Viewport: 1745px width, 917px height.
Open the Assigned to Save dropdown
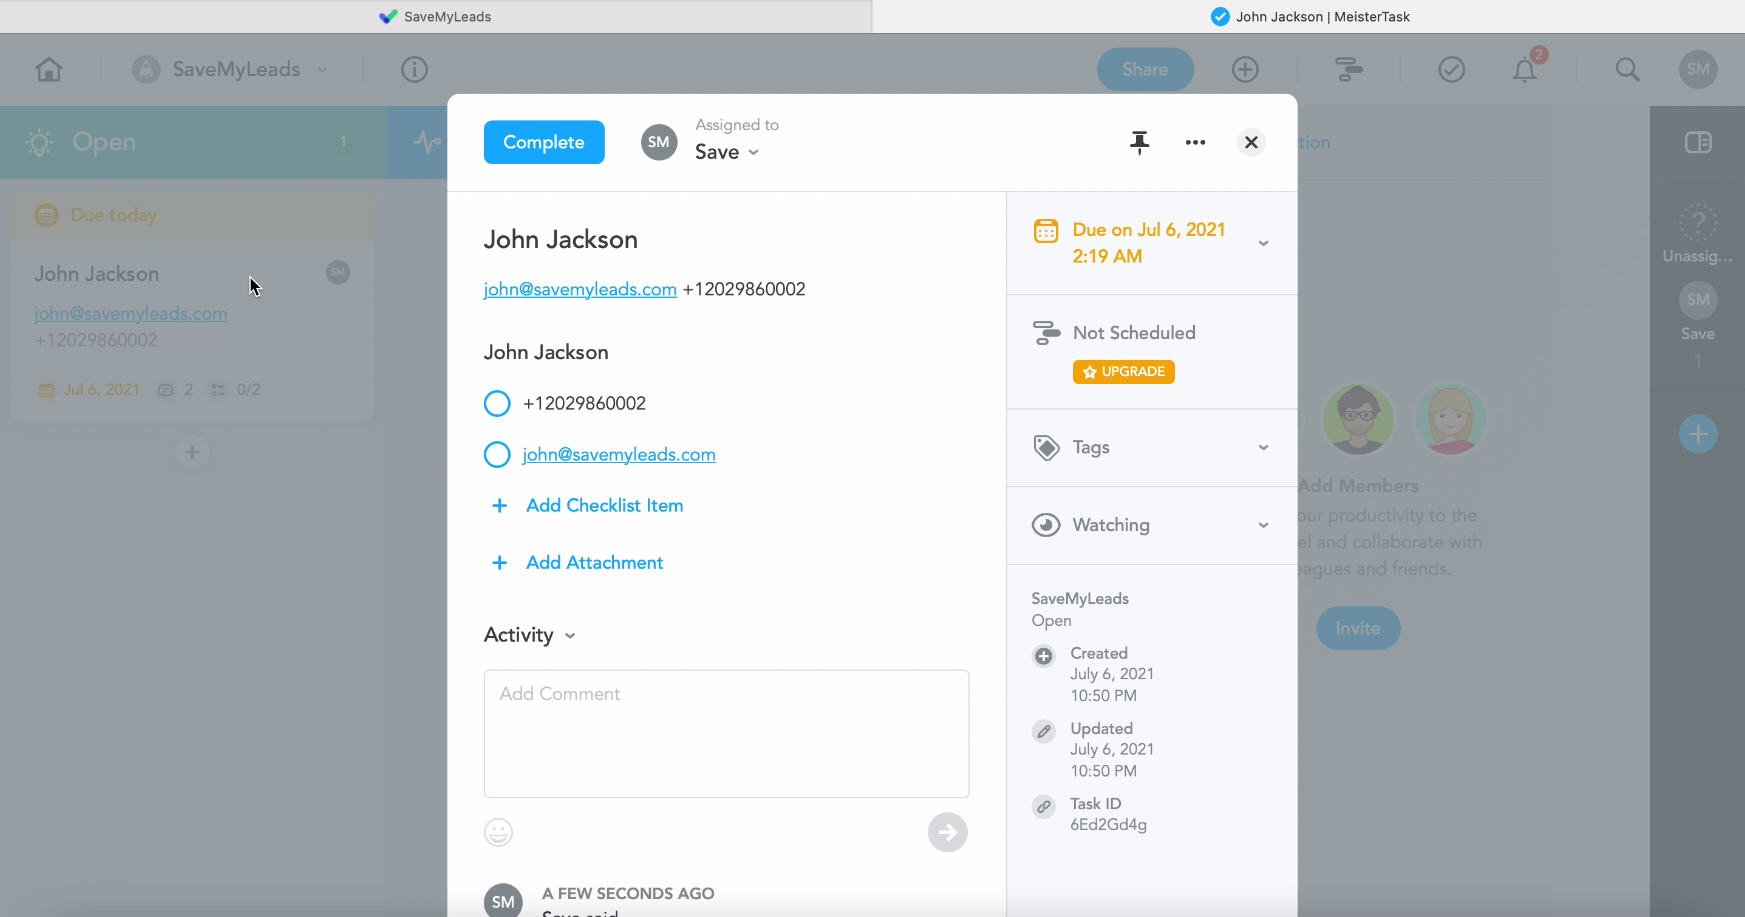pos(727,152)
